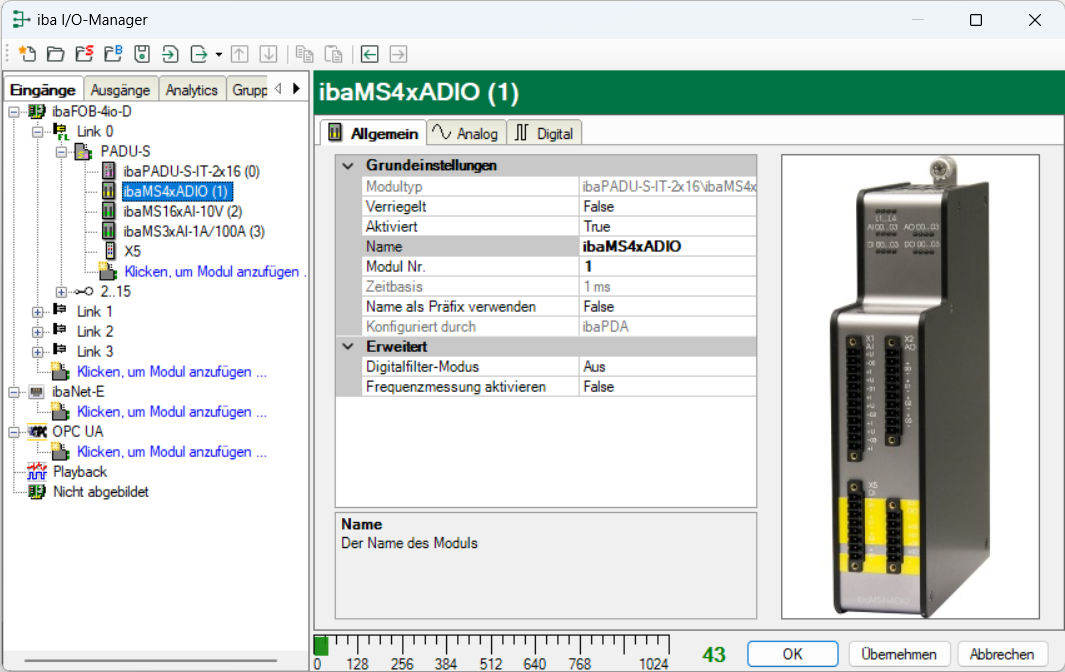The height and width of the screenshot is (672, 1065).
Task: Open the Ausgänge tab
Action: click(120, 90)
